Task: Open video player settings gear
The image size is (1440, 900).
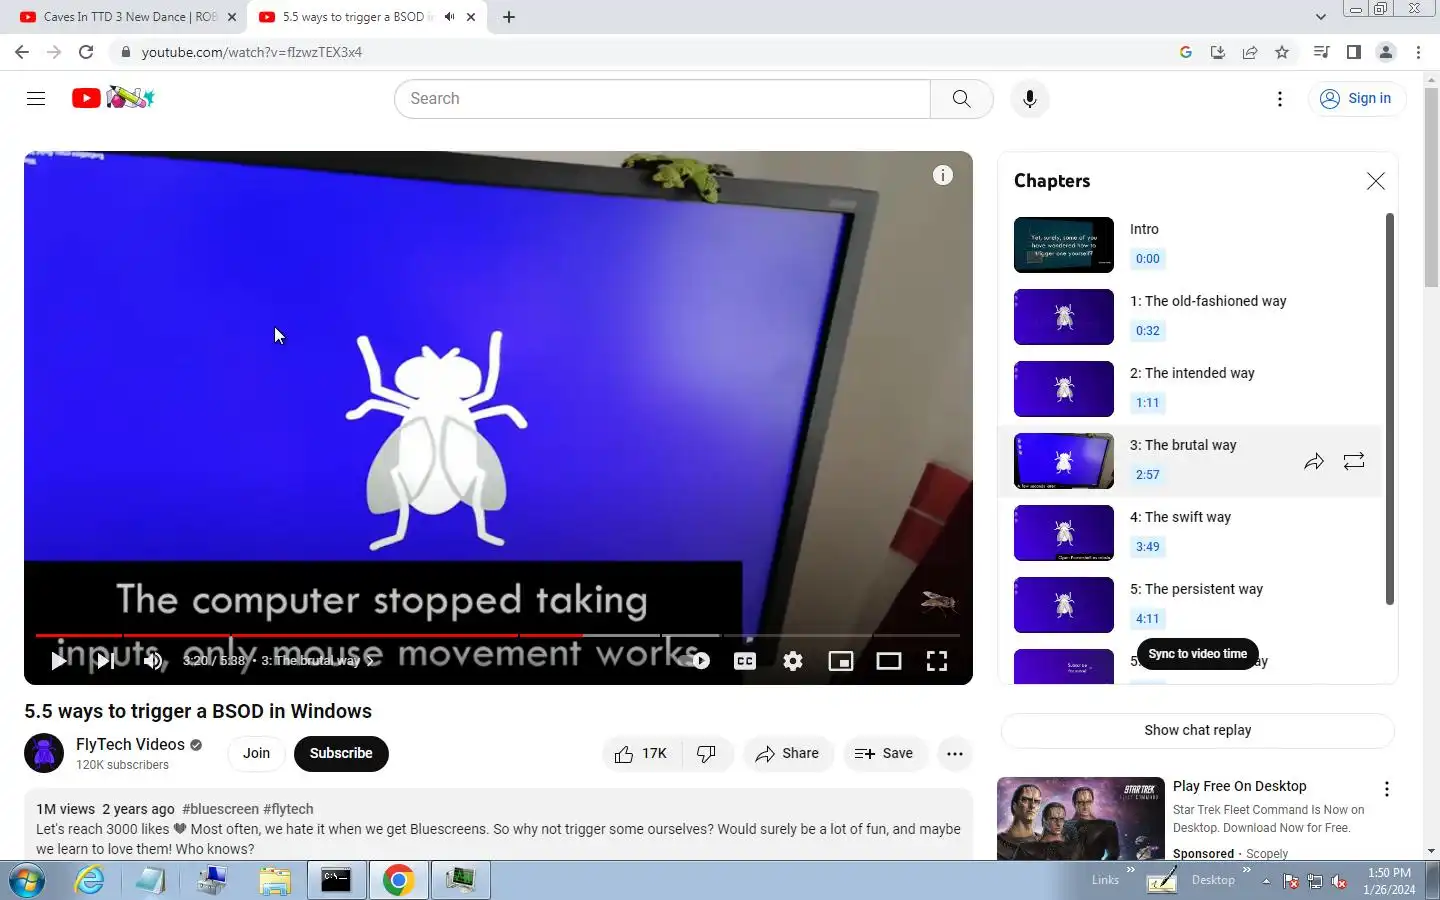Action: (x=793, y=660)
